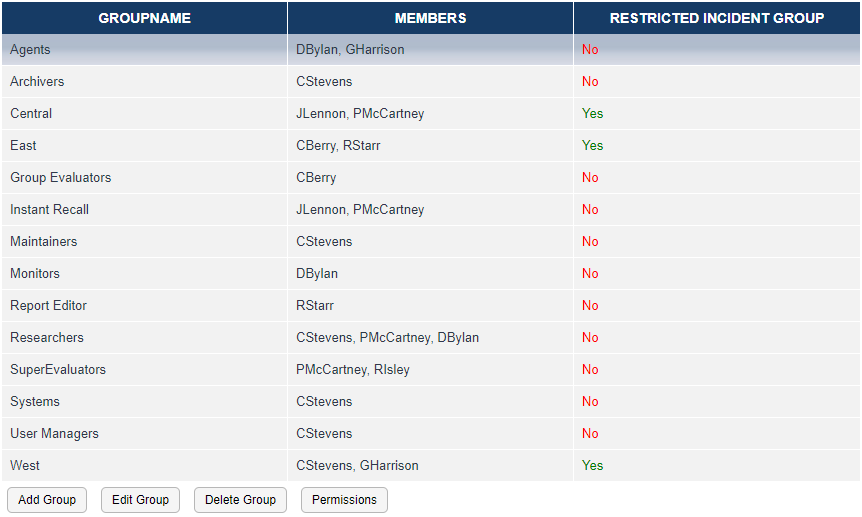This screenshot has height=517, width=862.
Task: Open the Permissions button
Action: tap(344, 500)
